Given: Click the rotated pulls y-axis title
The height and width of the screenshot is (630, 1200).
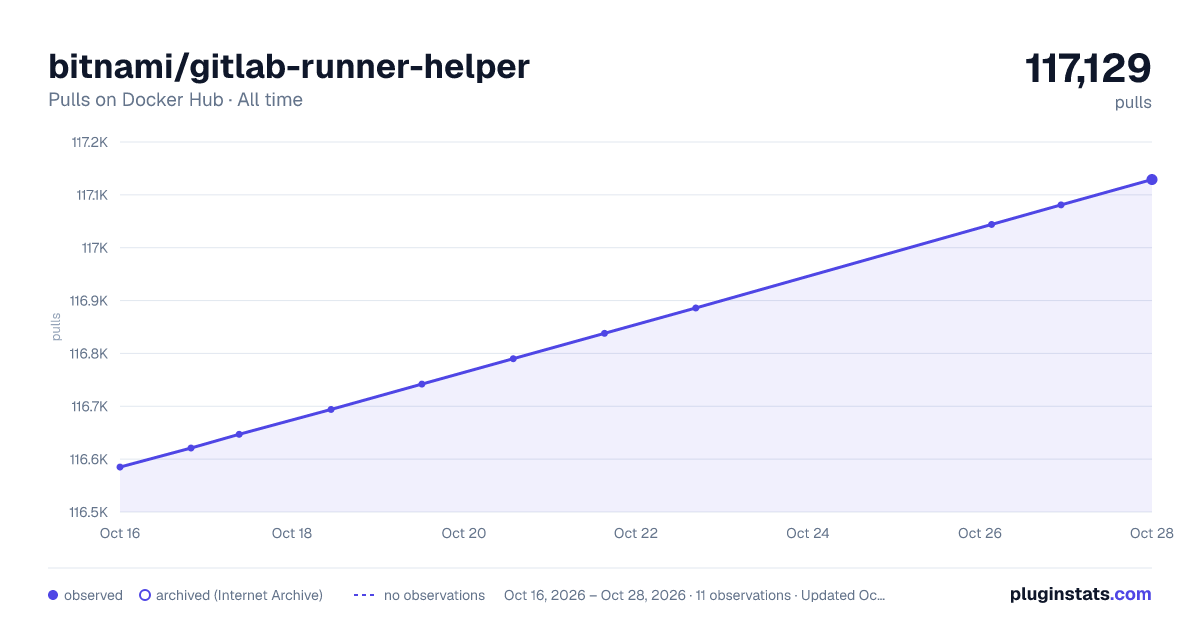Looking at the screenshot, I should [x=57, y=327].
